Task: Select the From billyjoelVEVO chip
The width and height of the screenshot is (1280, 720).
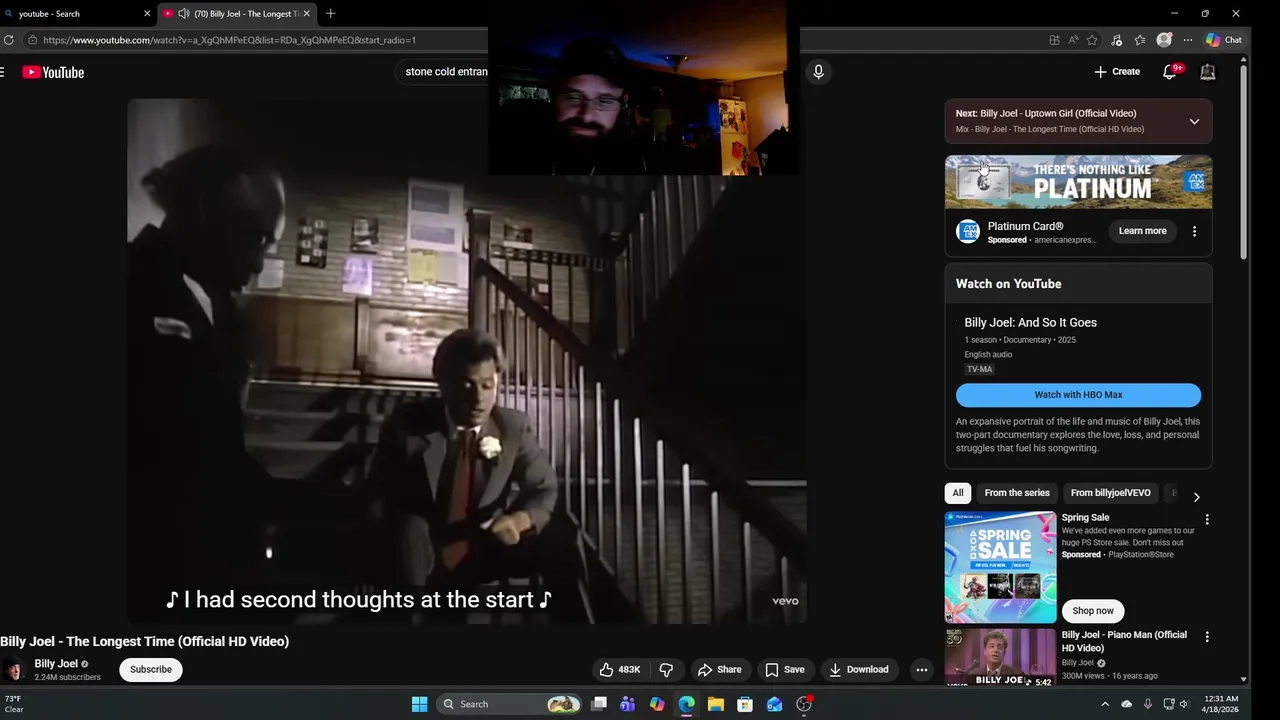Action: pyautogui.click(x=1110, y=493)
